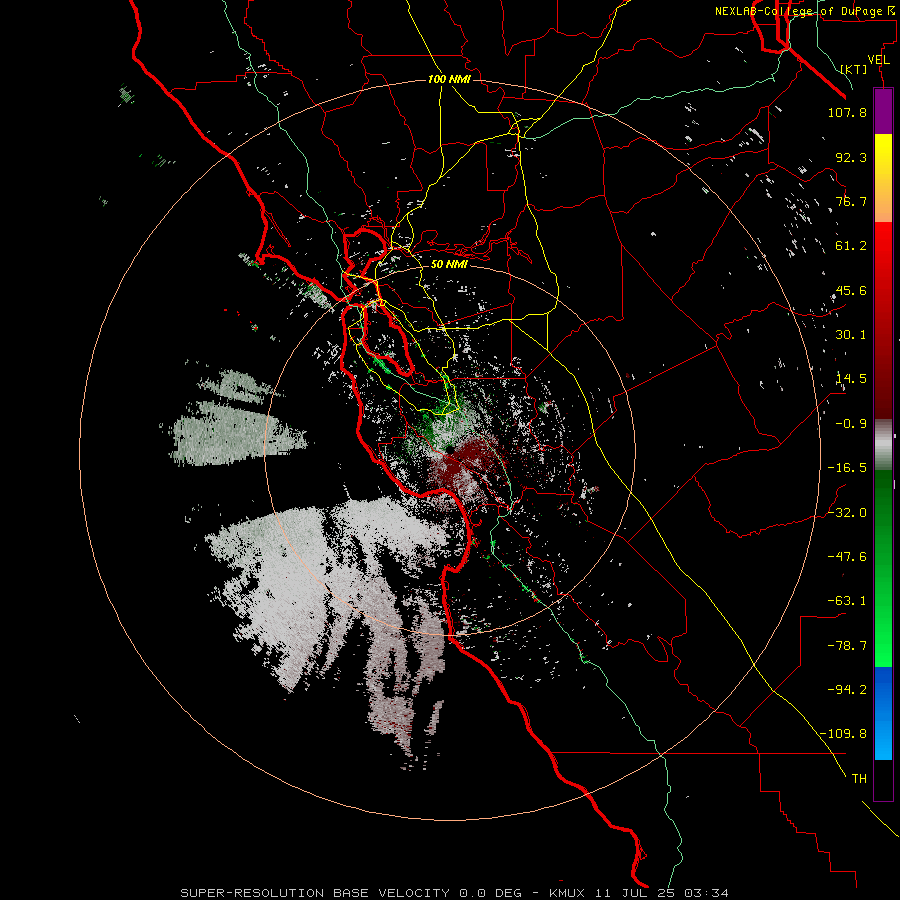This screenshot has height=900, width=900.
Task: Select the -16.5 value on velocity scale
Action: 847,468
